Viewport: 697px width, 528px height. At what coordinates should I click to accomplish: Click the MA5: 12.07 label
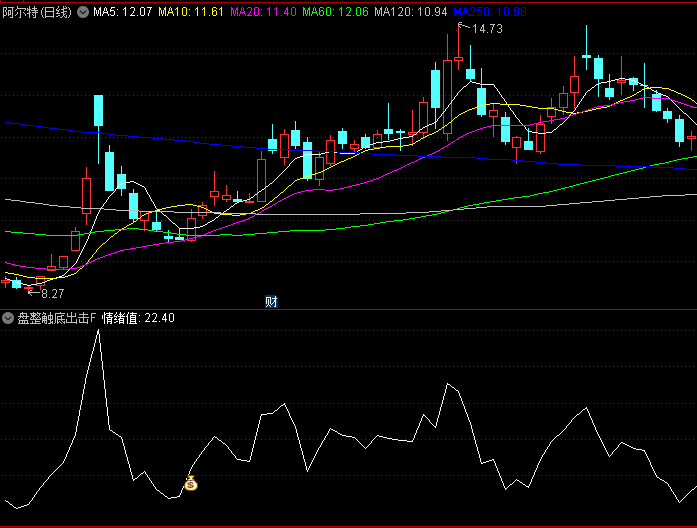[x=123, y=12]
